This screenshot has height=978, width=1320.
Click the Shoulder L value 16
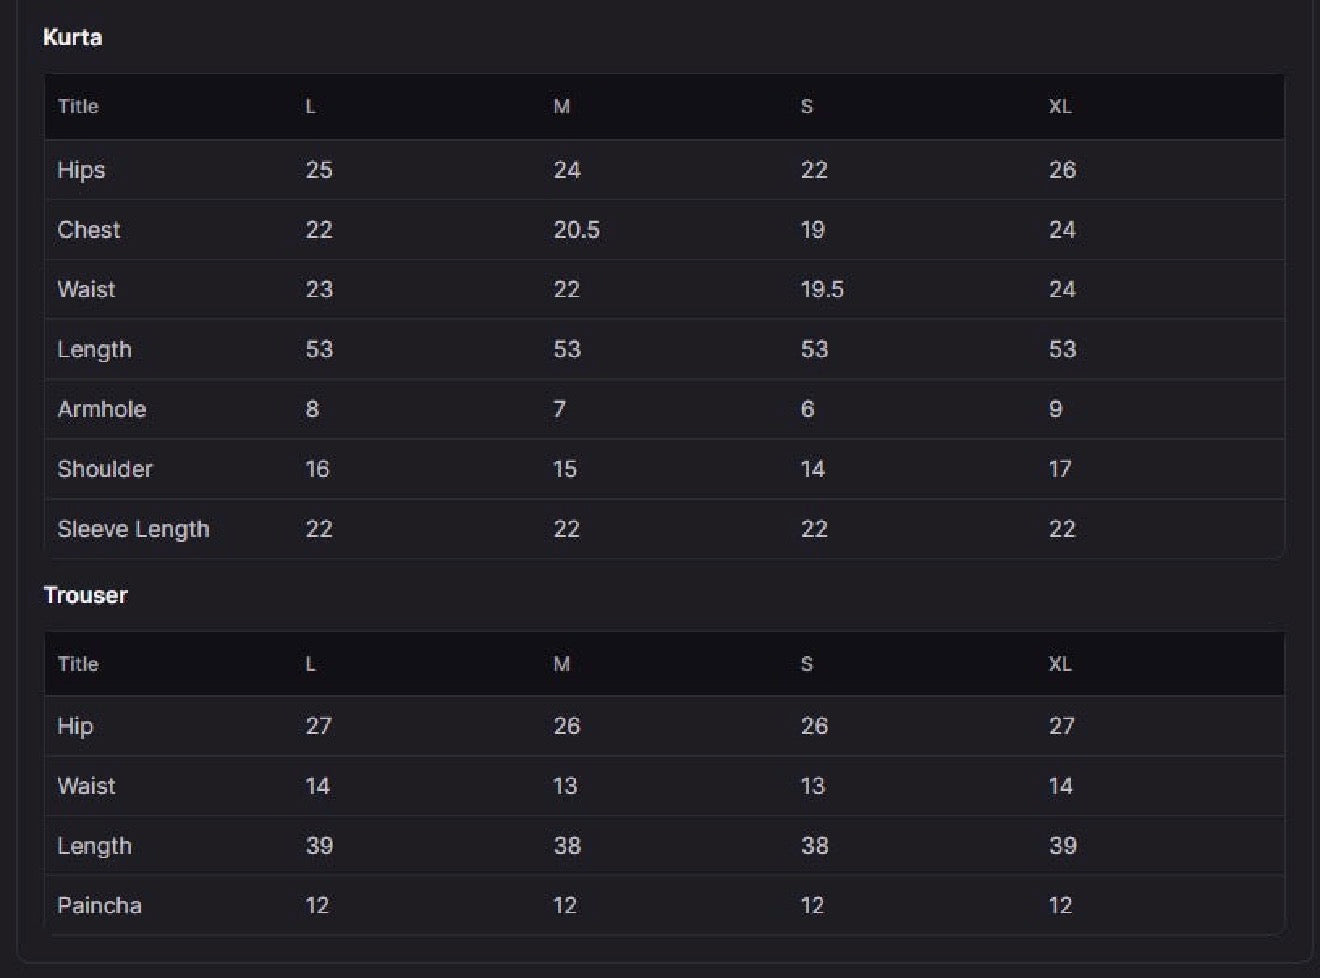[x=317, y=469]
